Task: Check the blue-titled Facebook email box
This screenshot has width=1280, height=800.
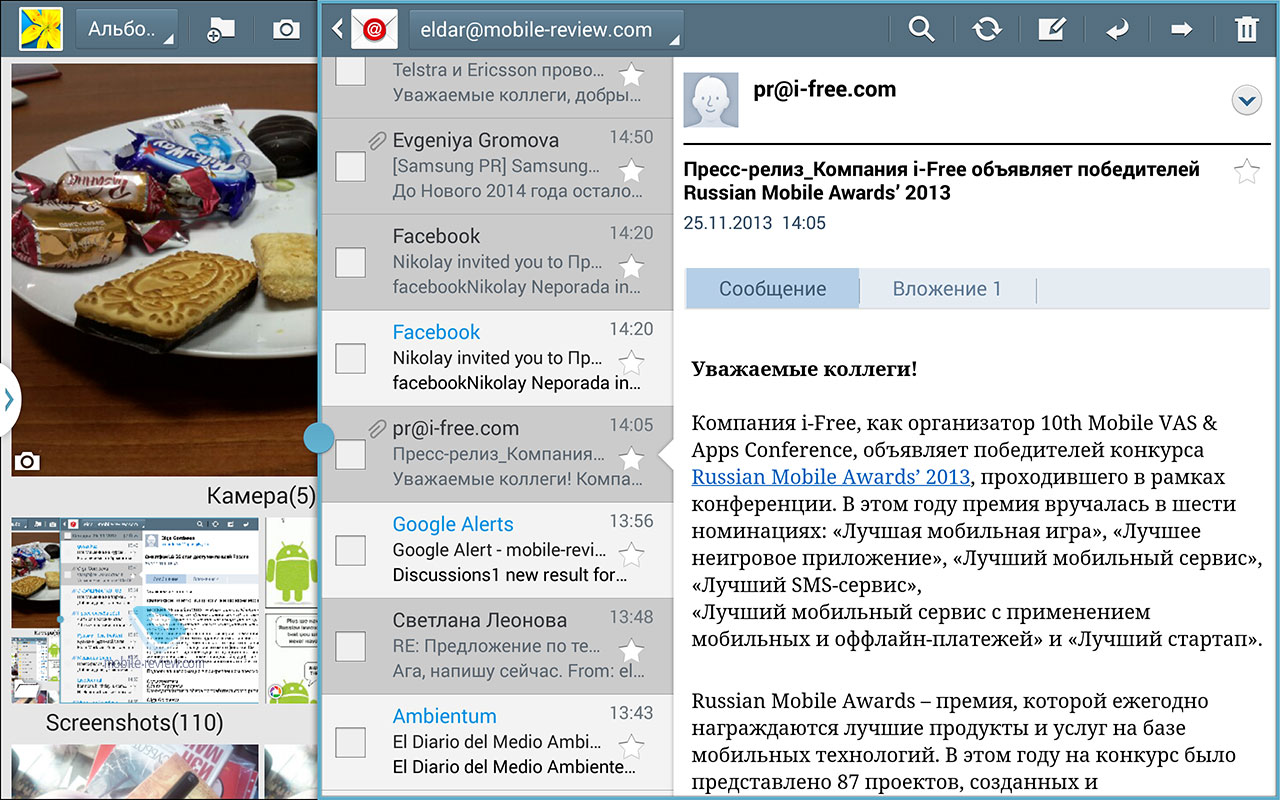Action: pyautogui.click(x=350, y=358)
